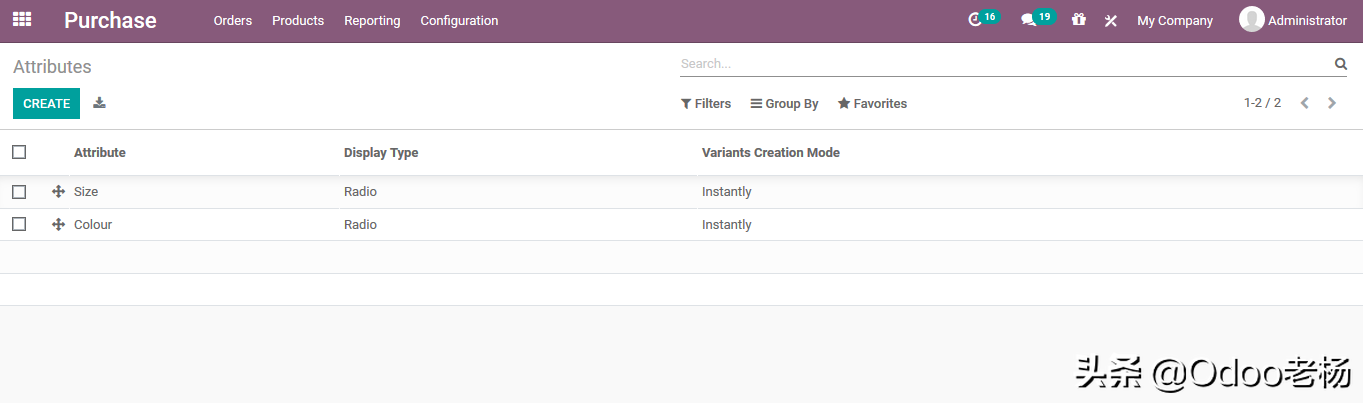Open the apps grid menu icon
The image size is (1365, 403).
(x=22, y=19)
